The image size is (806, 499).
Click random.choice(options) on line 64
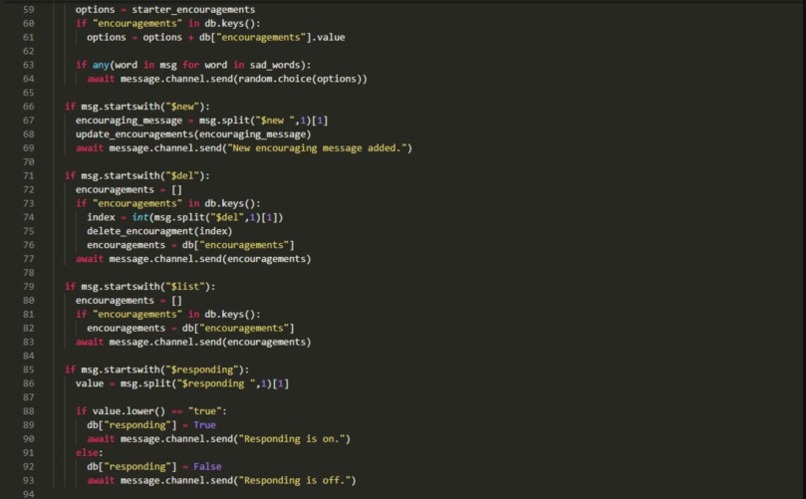[300, 79]
